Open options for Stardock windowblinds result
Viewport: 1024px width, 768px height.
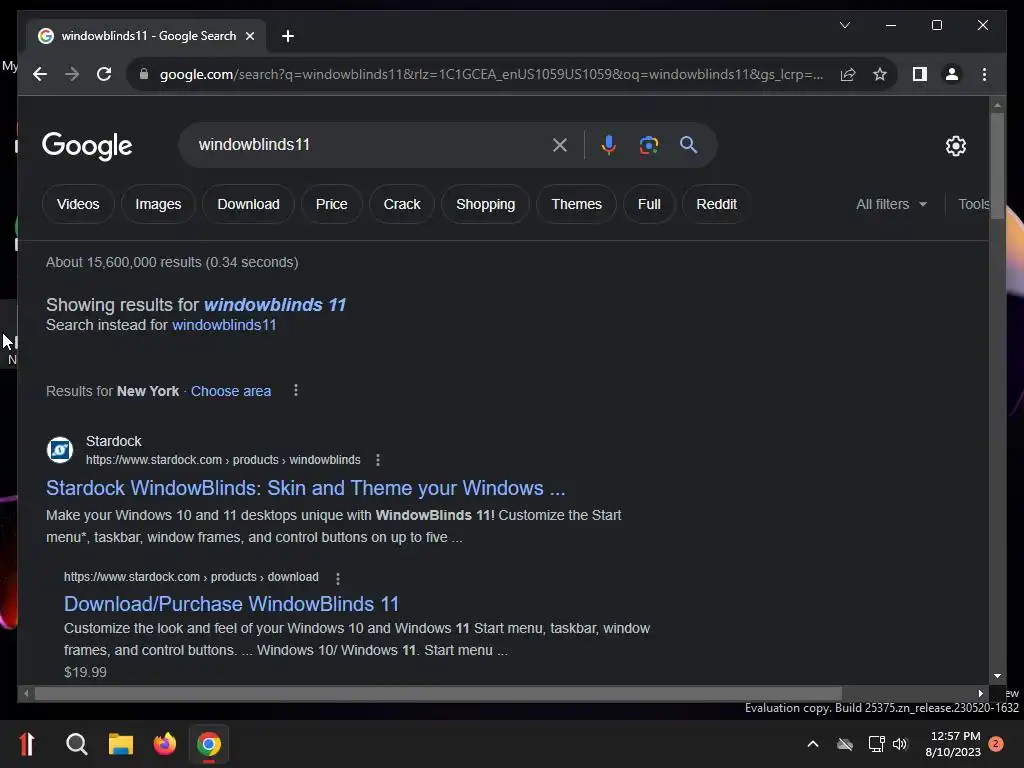[377, 460]
